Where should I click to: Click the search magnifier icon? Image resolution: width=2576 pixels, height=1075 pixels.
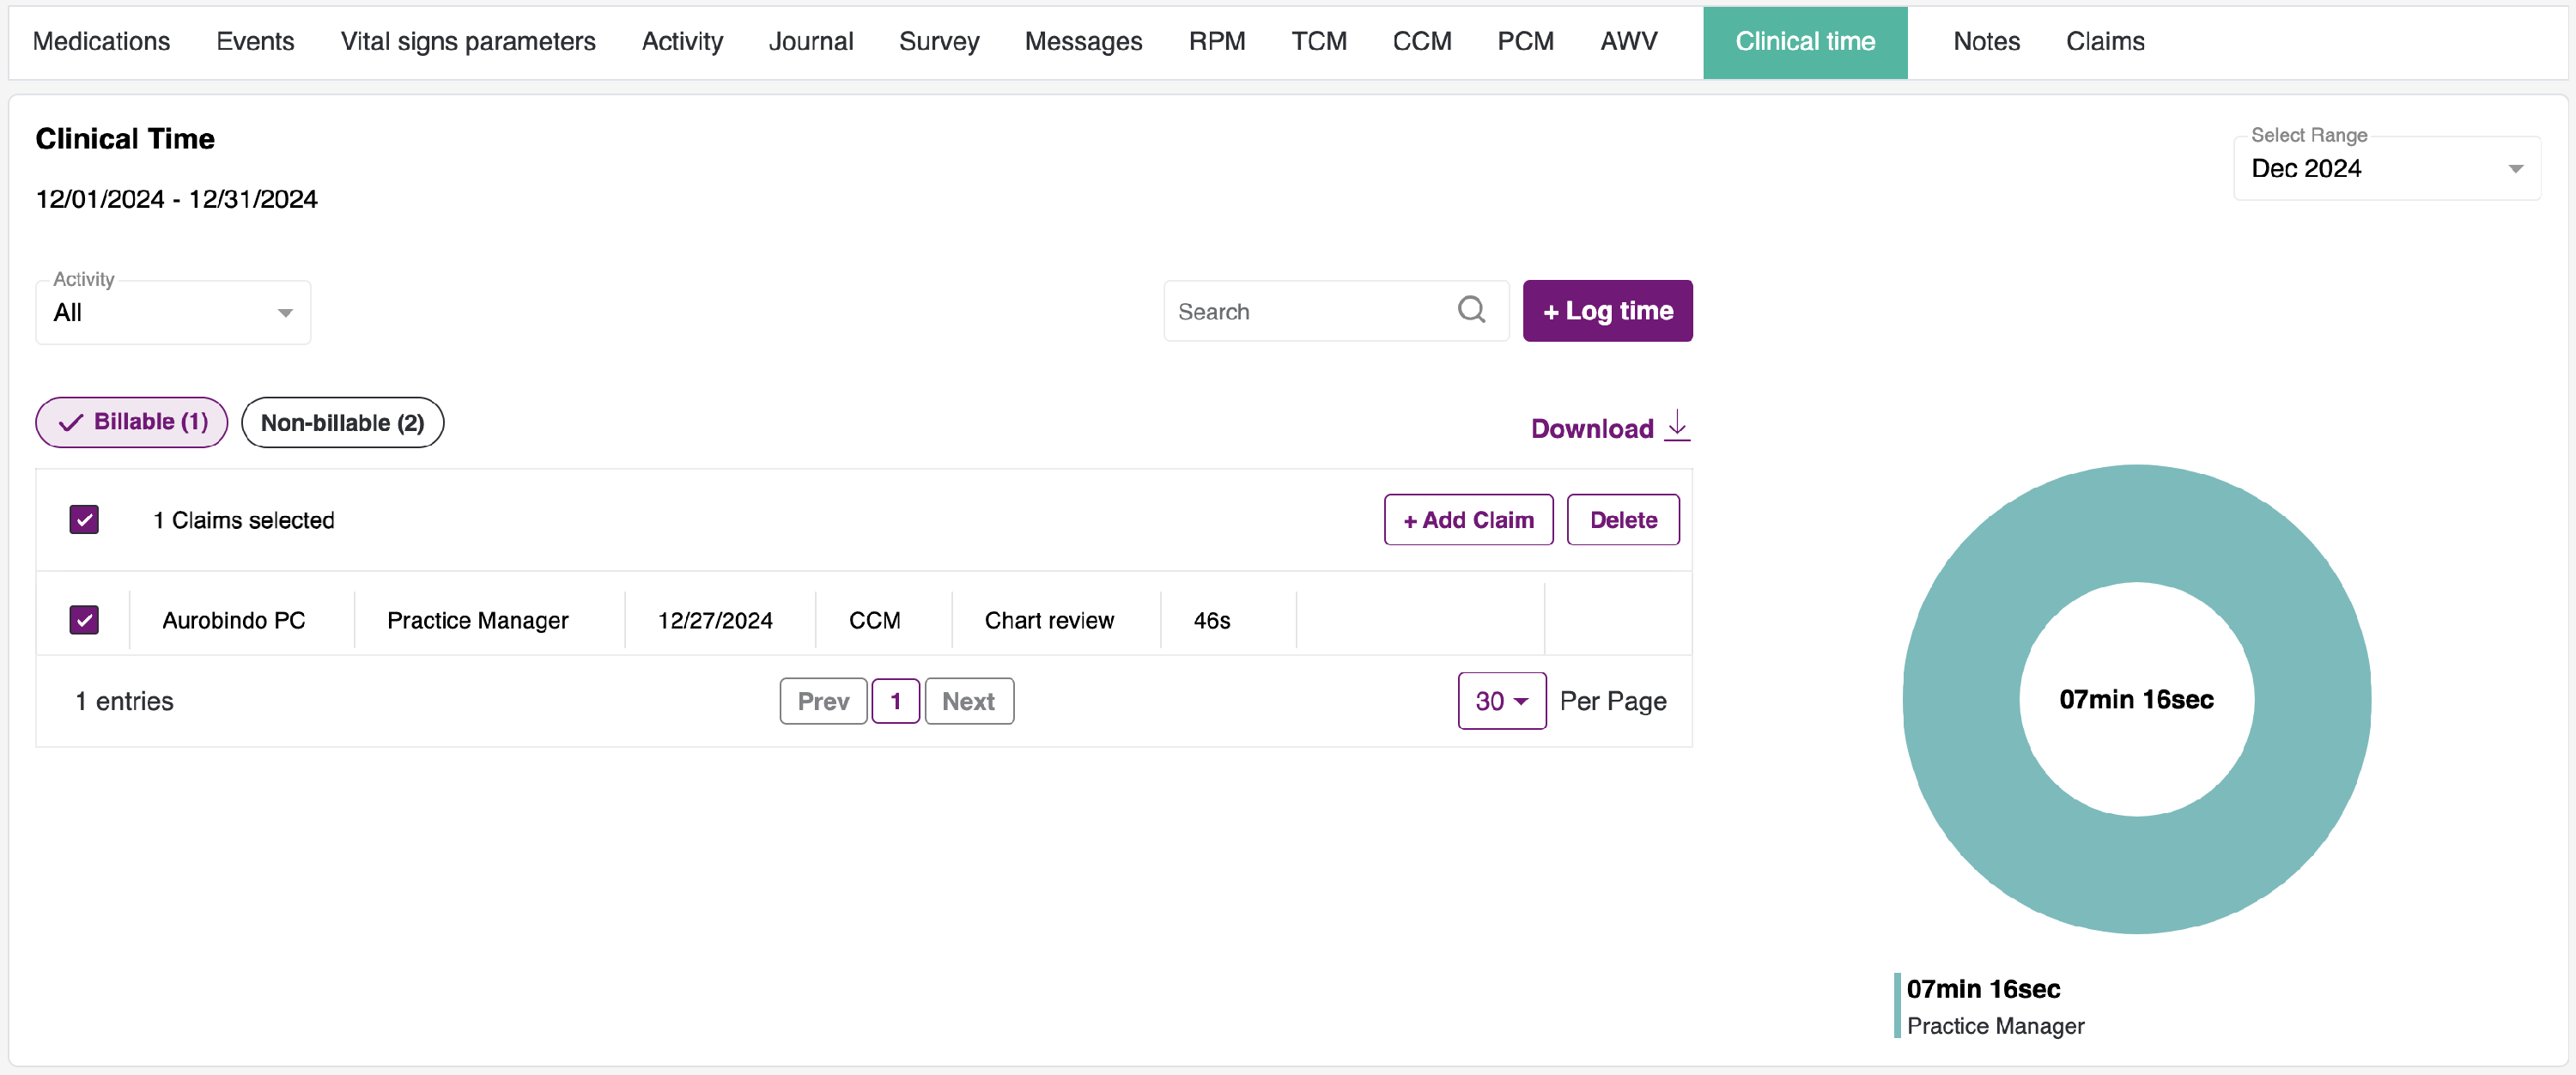coord(1471,310)
